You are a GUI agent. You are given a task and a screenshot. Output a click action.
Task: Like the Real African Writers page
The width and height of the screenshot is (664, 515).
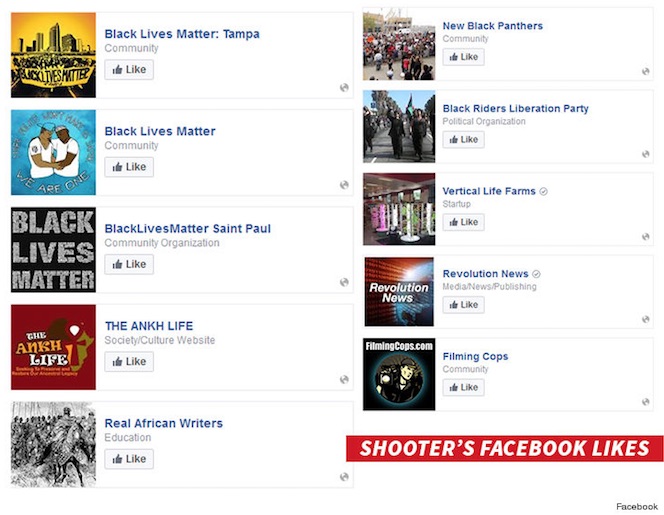click(129, 459)
